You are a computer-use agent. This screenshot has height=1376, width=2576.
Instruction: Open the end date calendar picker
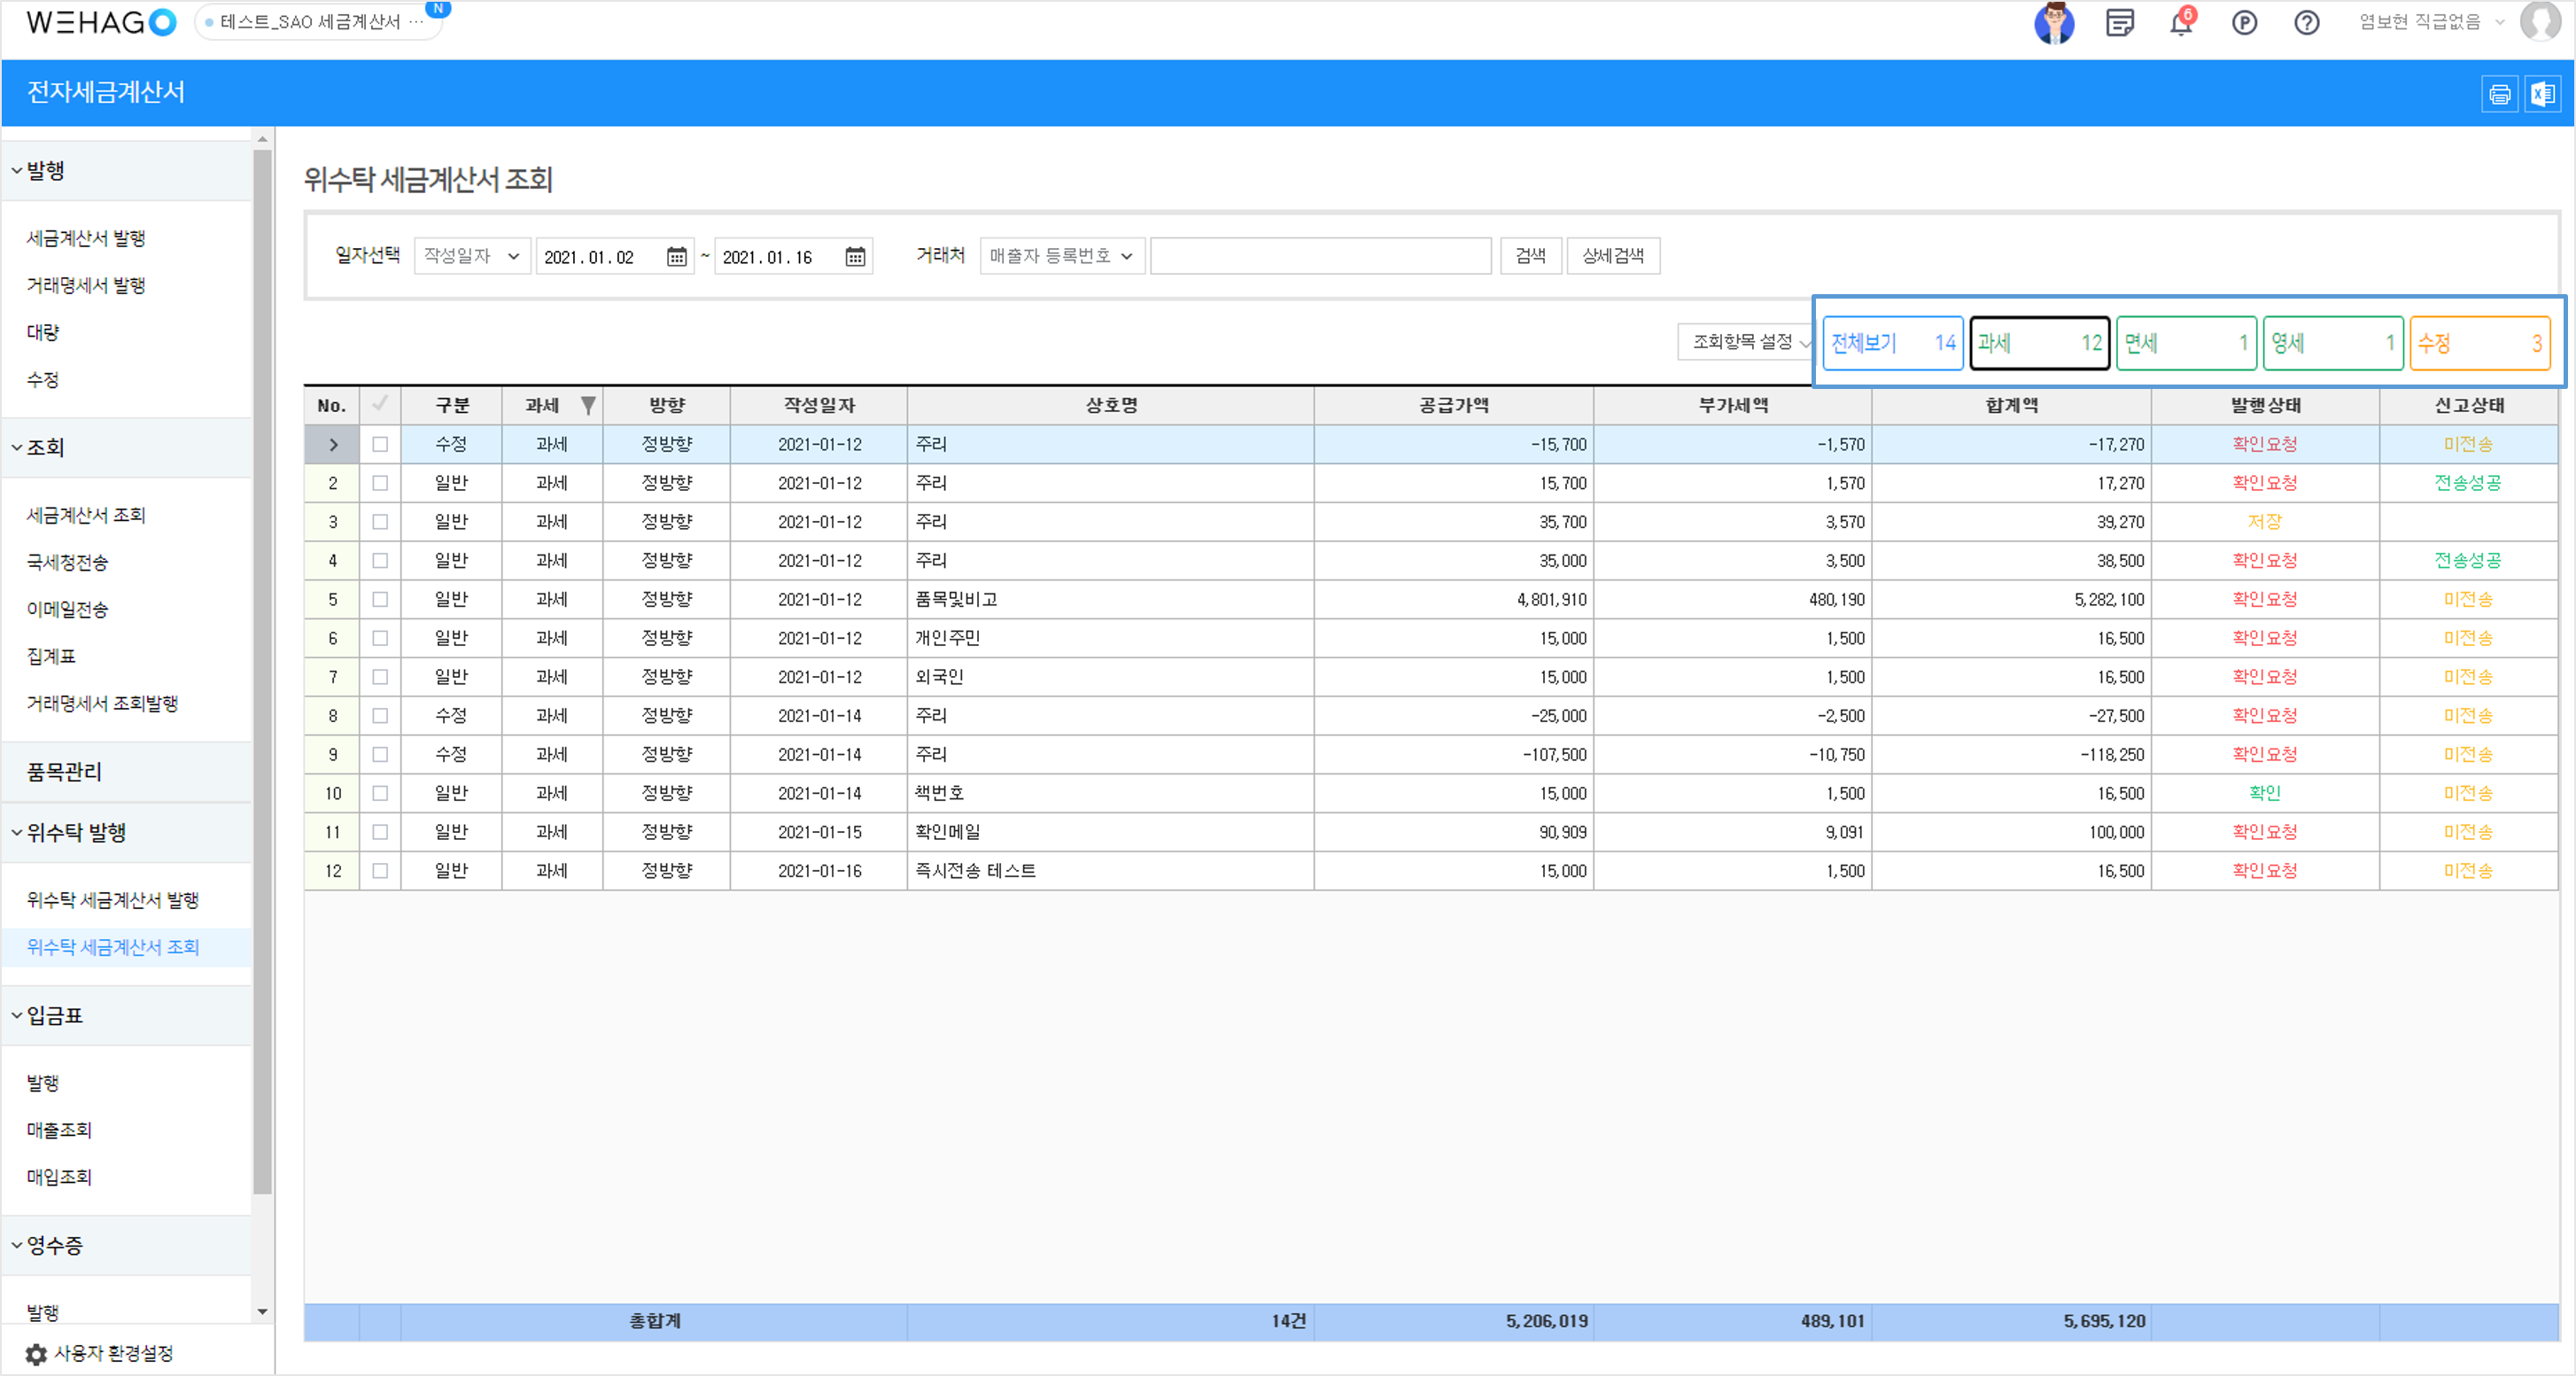click(x=855, y=257)
